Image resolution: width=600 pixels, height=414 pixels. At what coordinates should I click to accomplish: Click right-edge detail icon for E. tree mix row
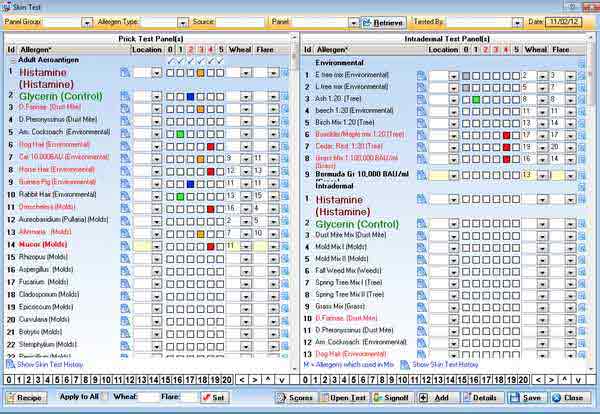(x=582, y=75)
